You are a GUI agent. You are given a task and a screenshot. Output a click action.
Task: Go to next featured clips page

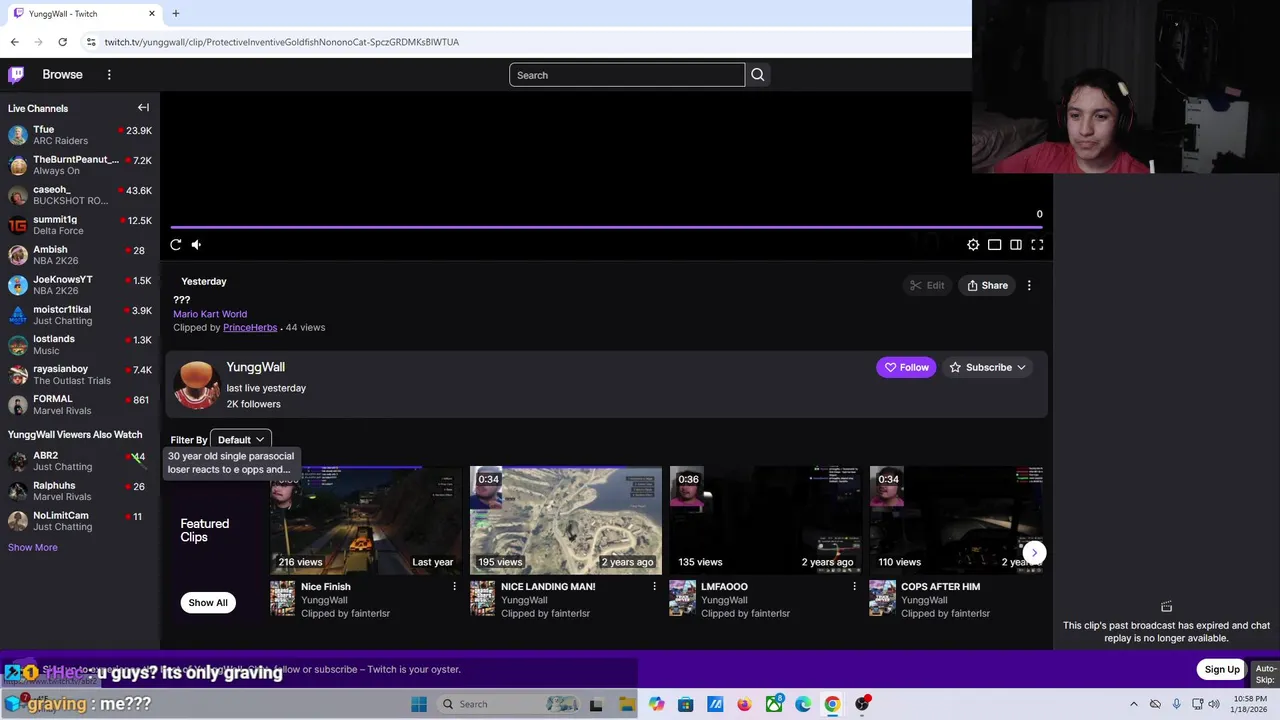point(1034,552)
